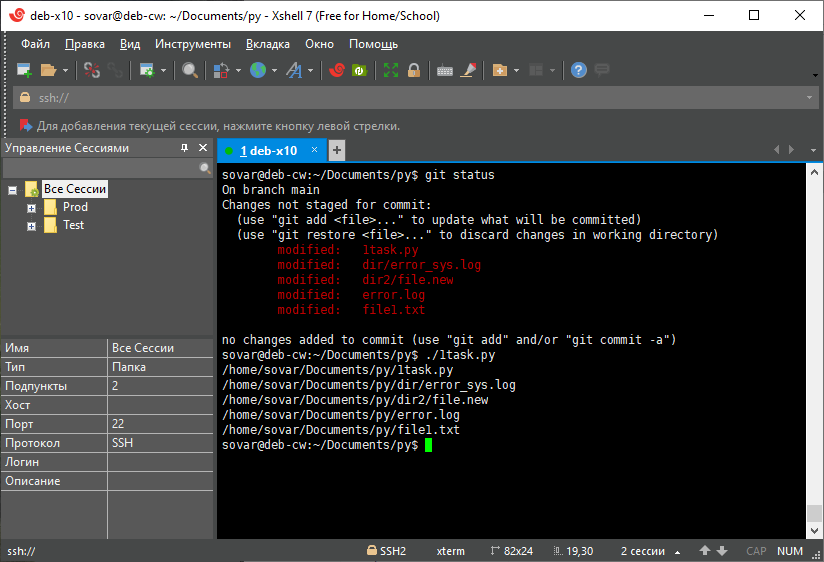Viewport: 824px width, 562px height.
Task: Click the red Disconnect icon
Action: [x=92, y=70]
